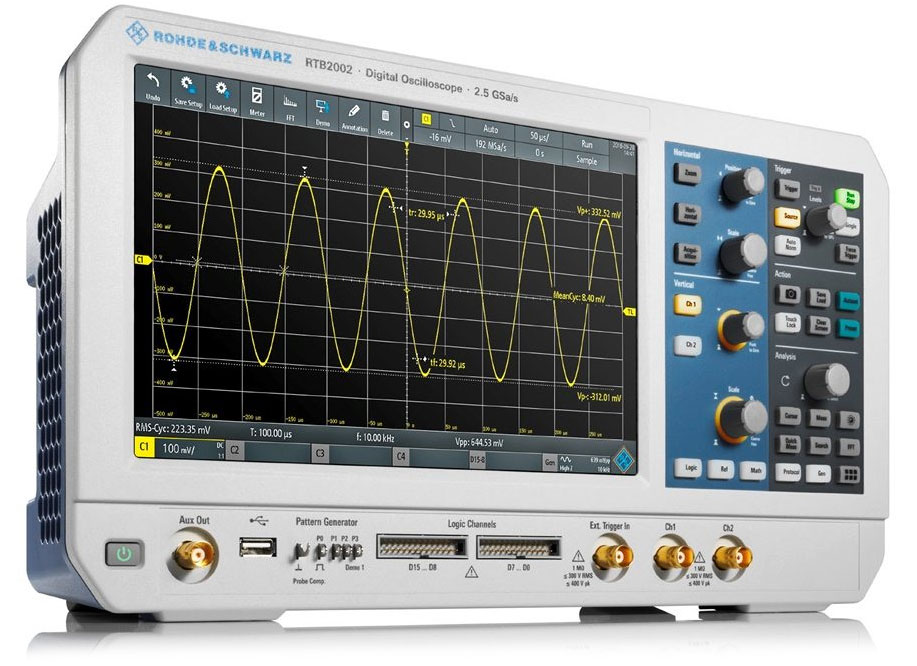Push the yellow Ch 1 key in Vertical section

pos(688,305)
